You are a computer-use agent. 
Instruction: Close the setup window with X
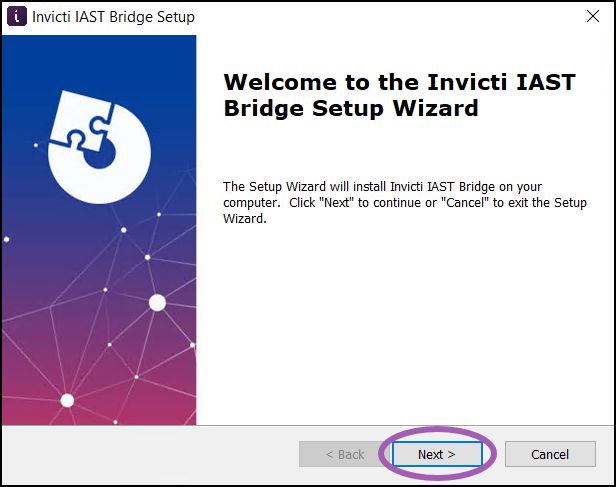click(592, 16)
